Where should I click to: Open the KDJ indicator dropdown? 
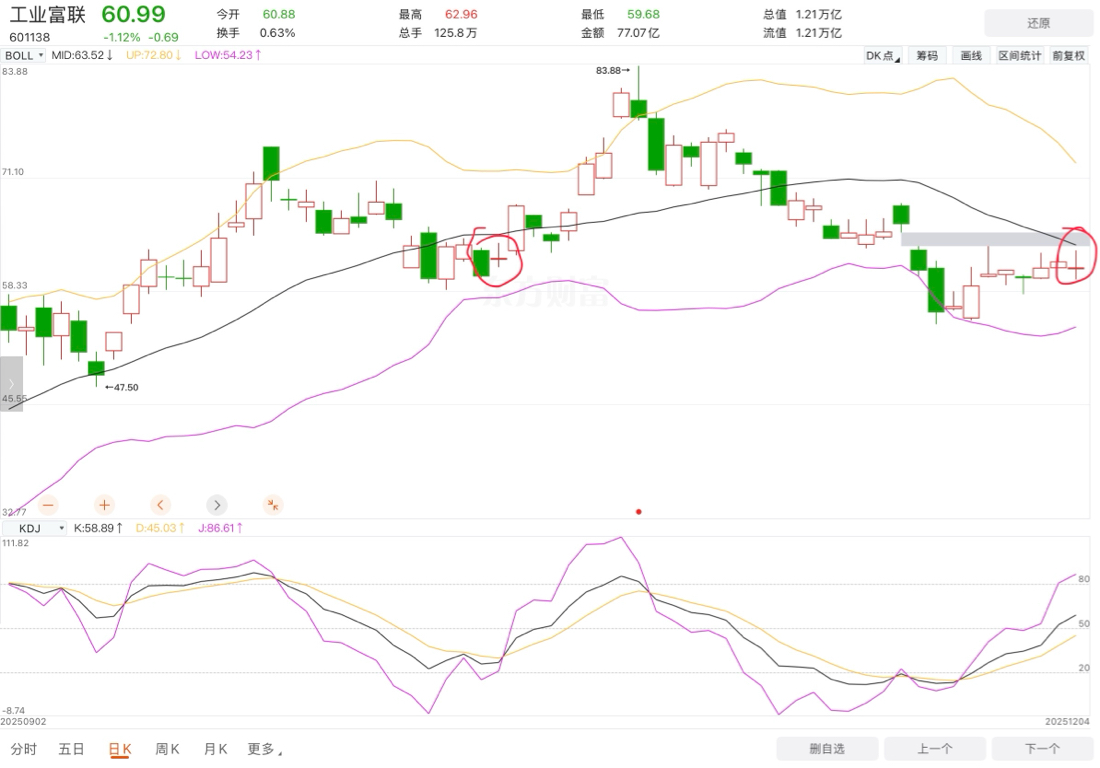35,528
